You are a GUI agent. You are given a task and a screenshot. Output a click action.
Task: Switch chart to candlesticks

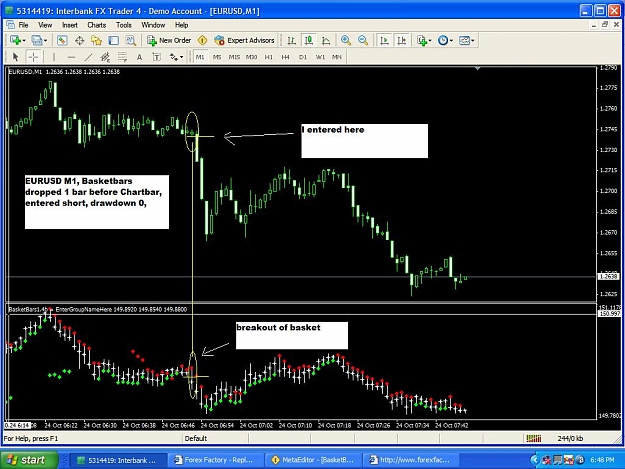(x=309, y=40)
